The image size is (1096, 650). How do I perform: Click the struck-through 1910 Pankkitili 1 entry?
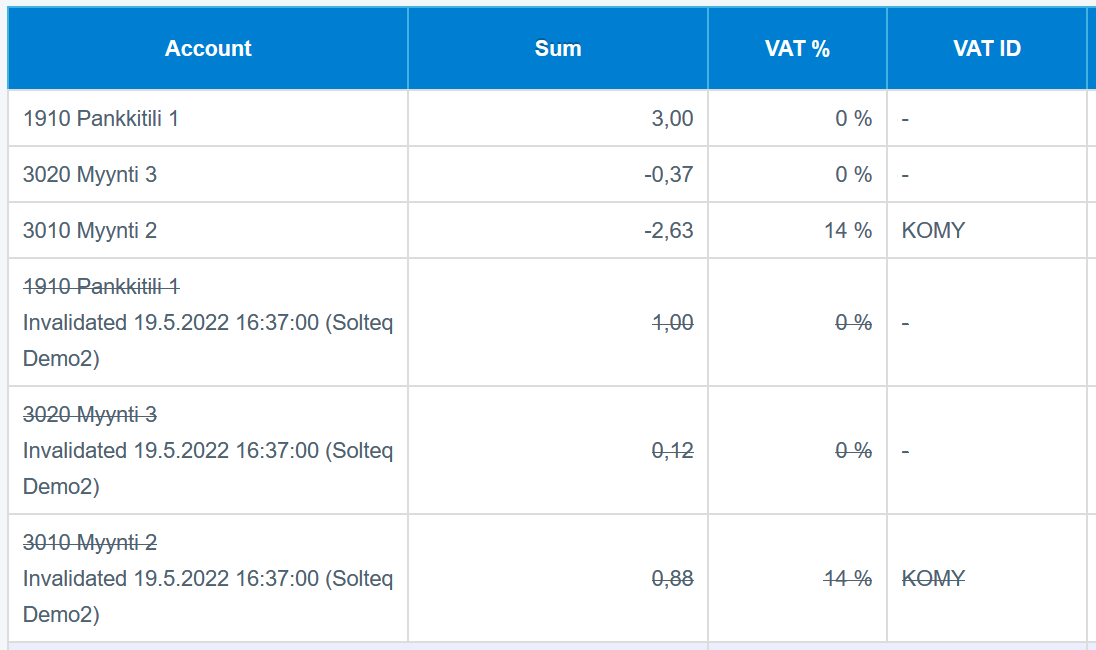101,287
